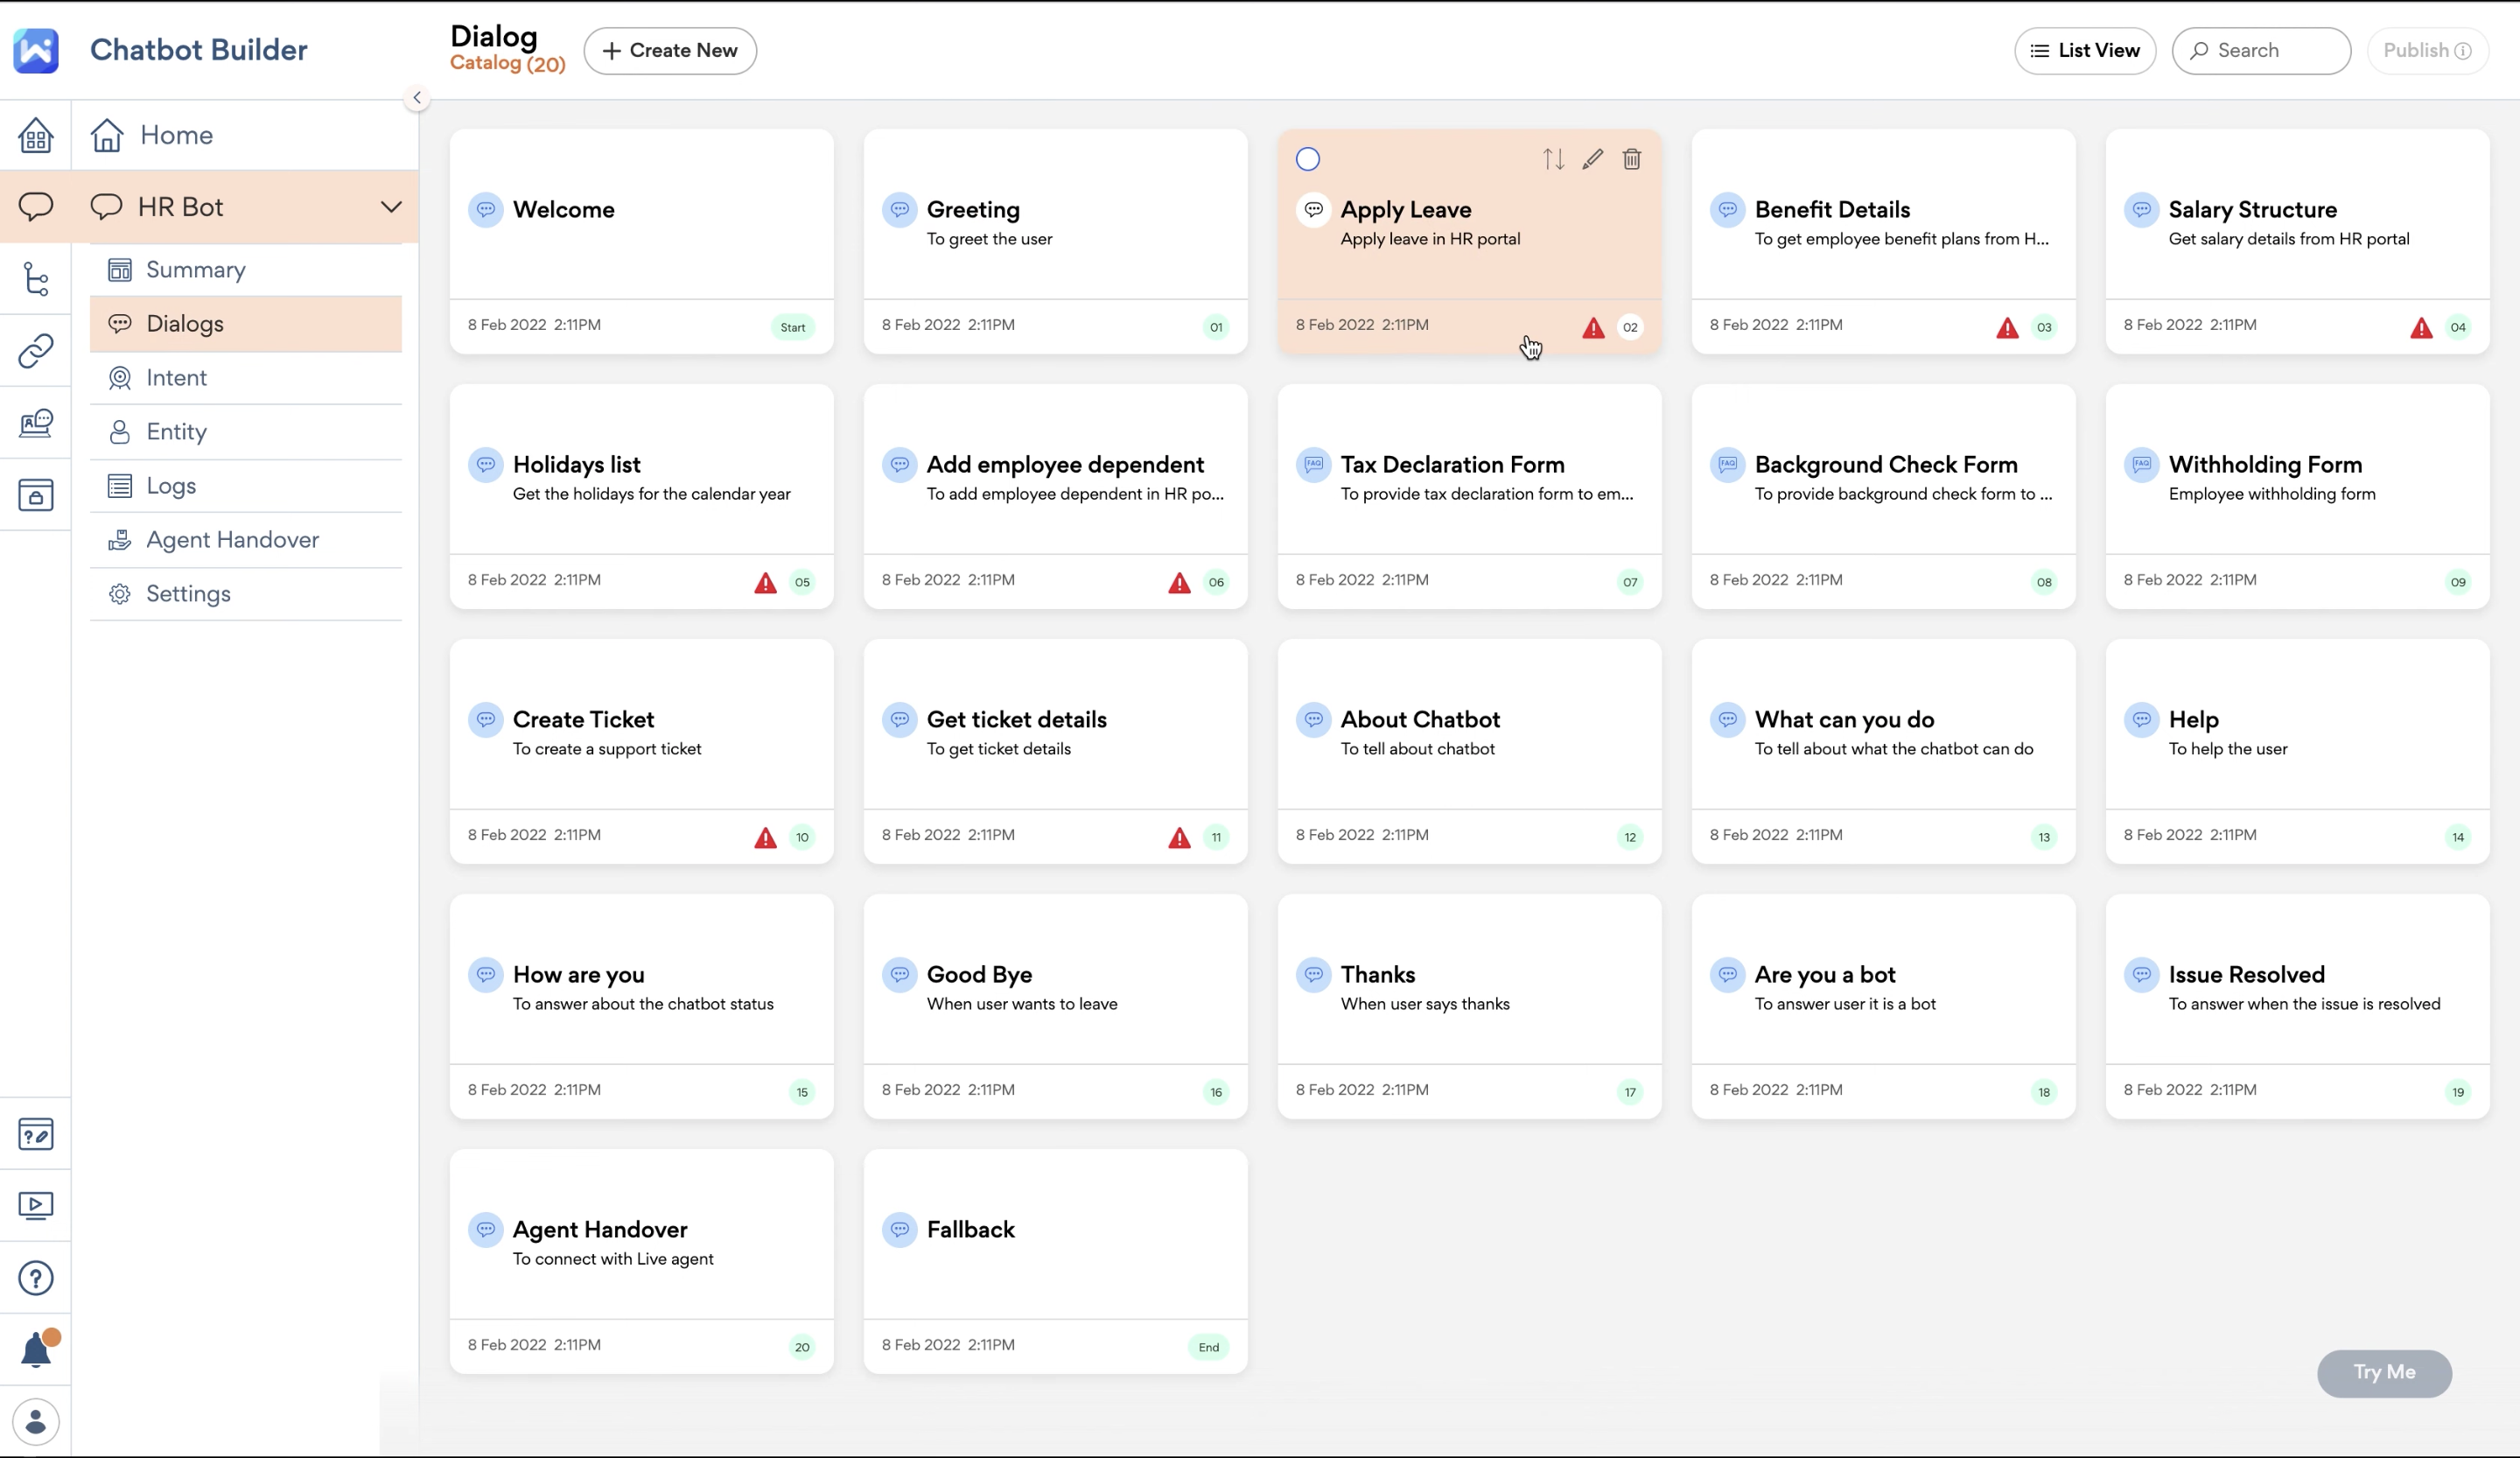Expand the HR Bot chevron dropdown

pos(391,207)
